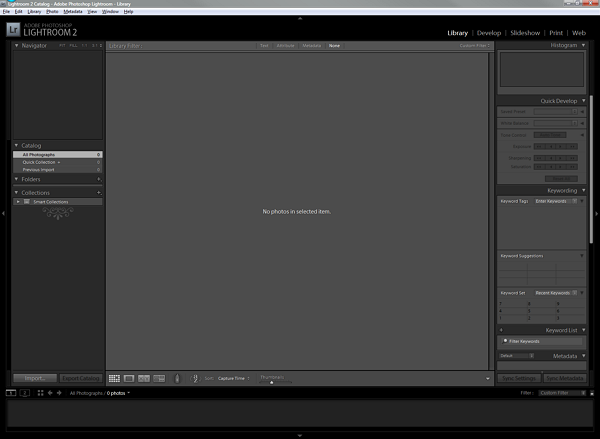This screenshot has width=600, height=439.
Task: Switch to Loupe view icon
Action: pos(129,378)
